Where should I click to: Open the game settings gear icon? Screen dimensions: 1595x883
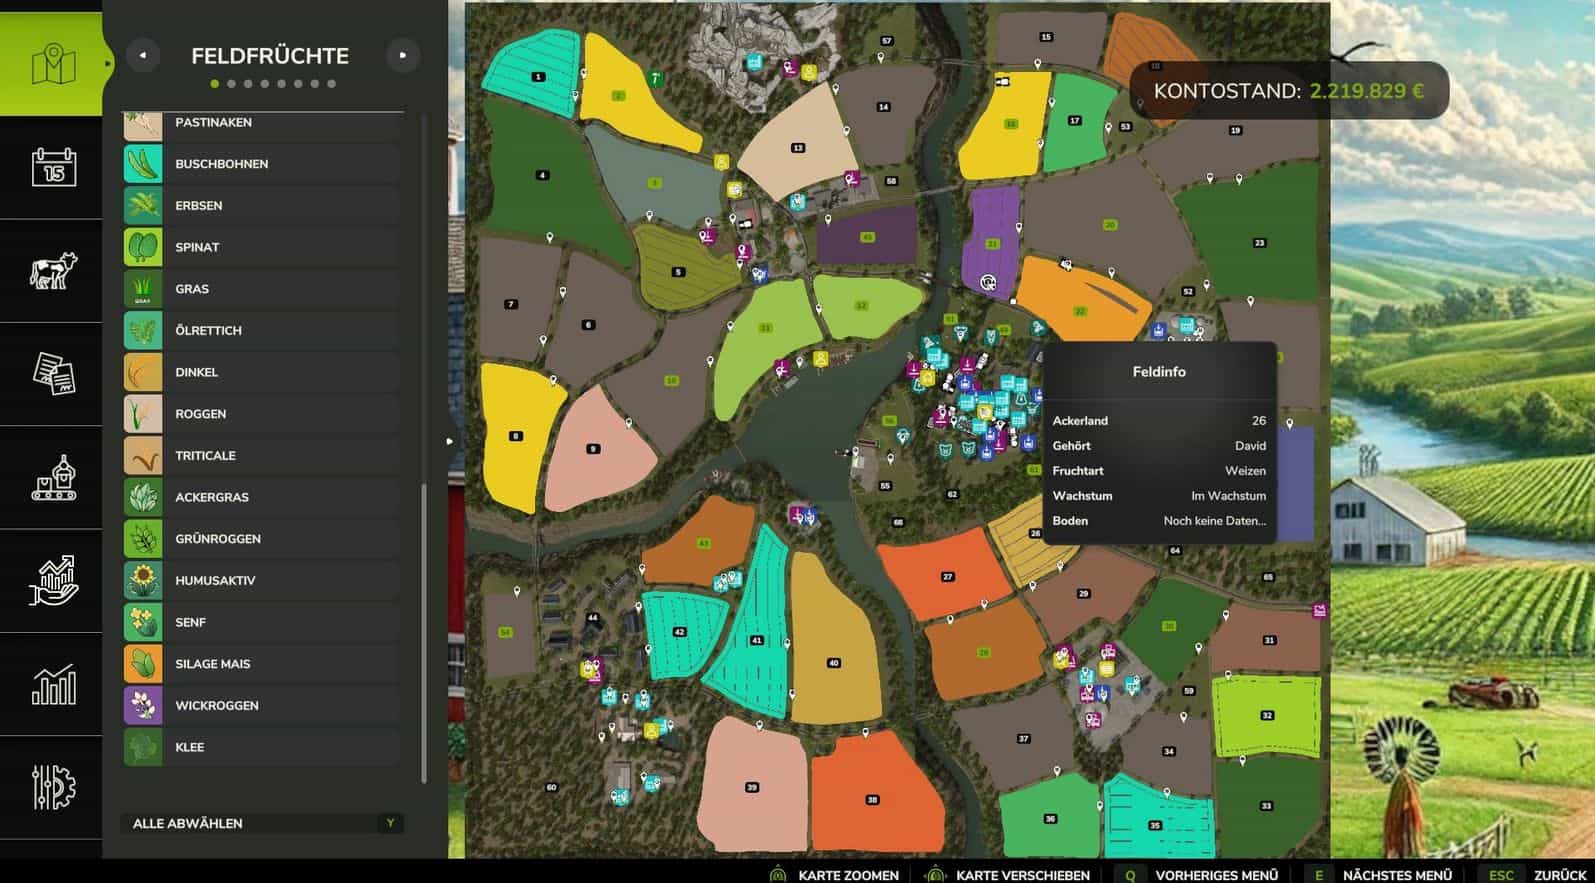pos(52,788)
